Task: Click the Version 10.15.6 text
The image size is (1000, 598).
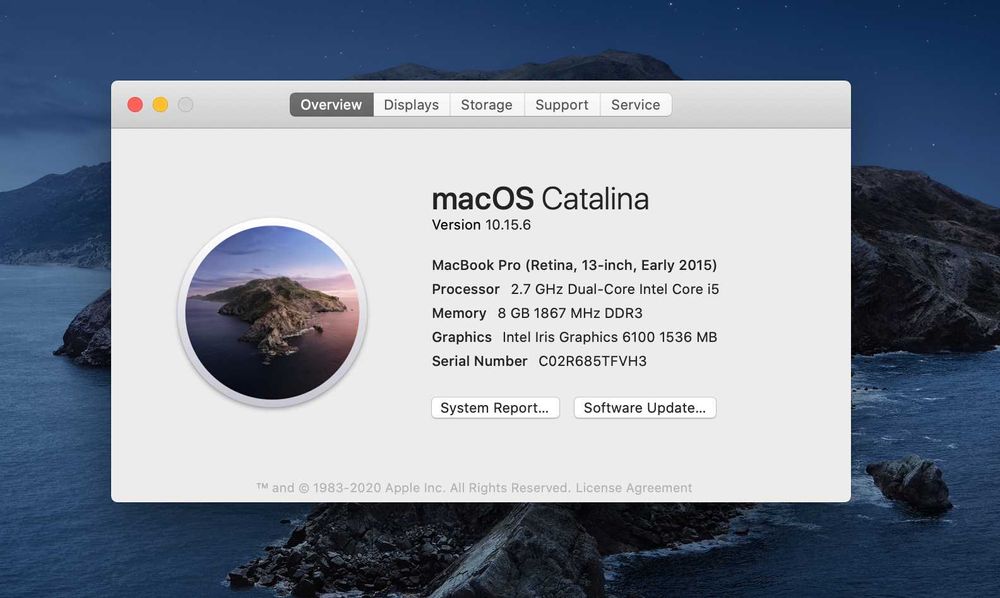Action: pos(482,225)
